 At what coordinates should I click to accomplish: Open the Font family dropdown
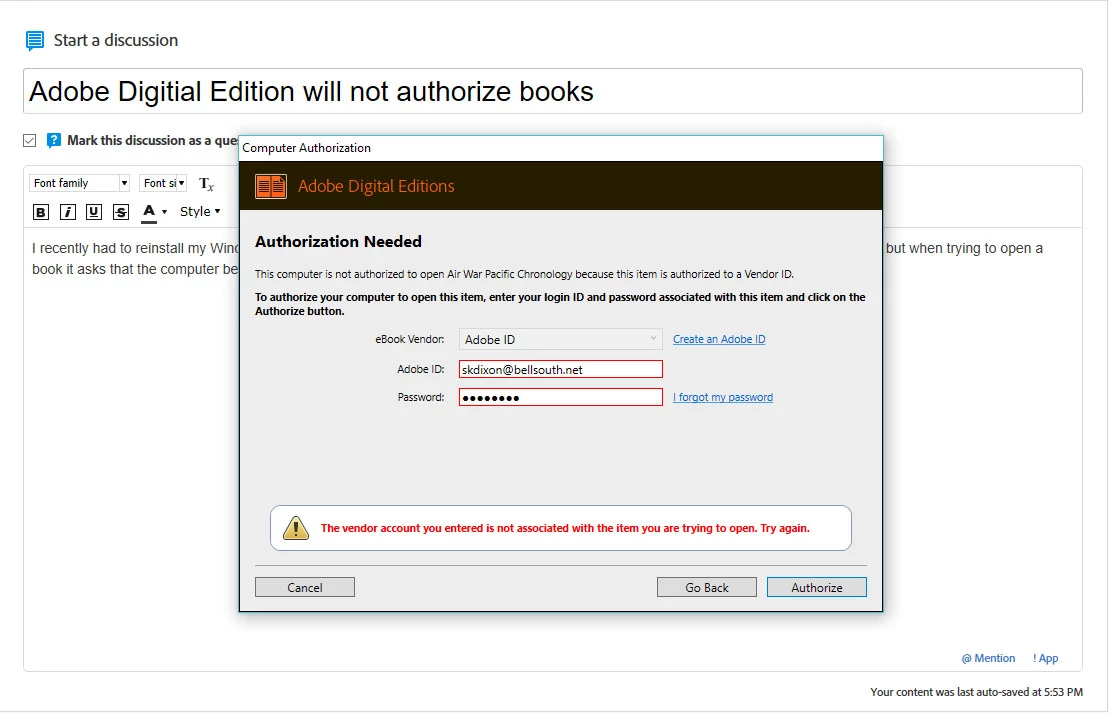coord(79,183)
